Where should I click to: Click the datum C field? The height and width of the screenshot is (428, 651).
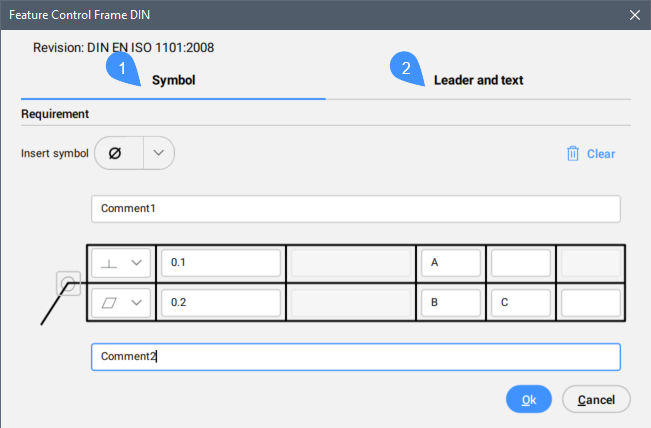pos(520,303)
